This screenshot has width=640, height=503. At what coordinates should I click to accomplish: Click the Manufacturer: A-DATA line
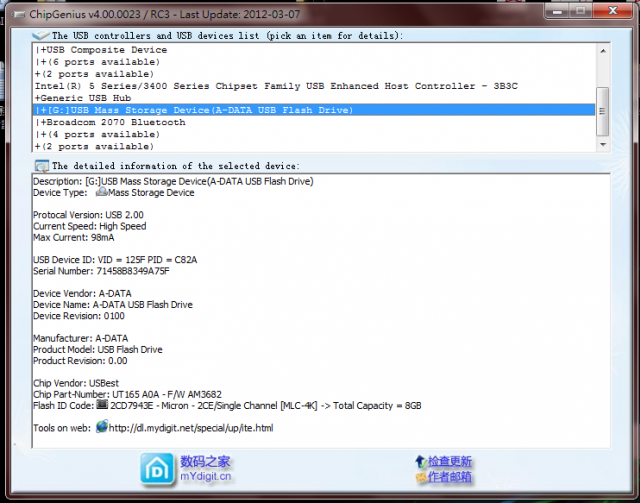[80, 338]
